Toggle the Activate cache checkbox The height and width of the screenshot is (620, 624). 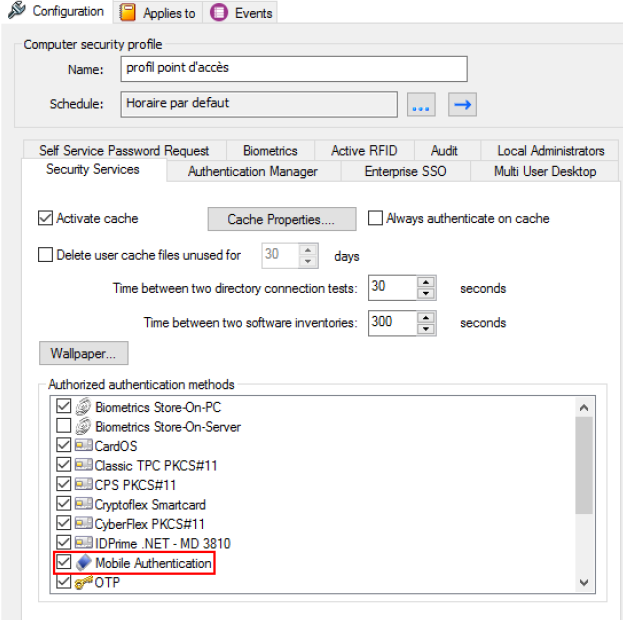pos(45,218)
